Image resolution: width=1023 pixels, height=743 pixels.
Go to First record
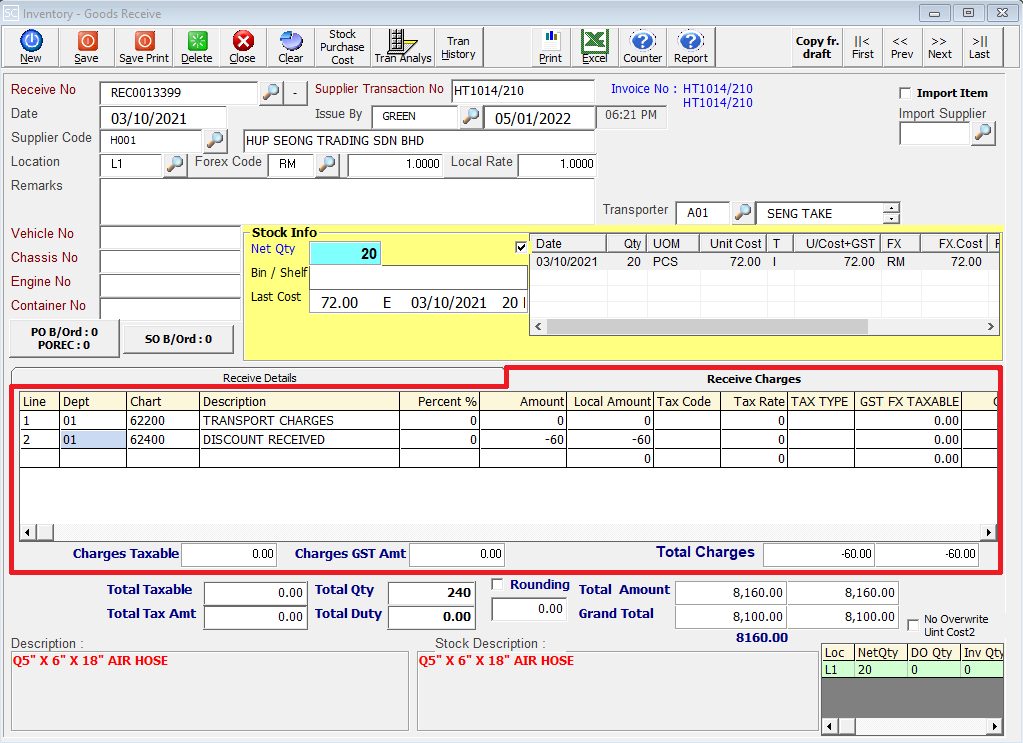pos(863,47)
